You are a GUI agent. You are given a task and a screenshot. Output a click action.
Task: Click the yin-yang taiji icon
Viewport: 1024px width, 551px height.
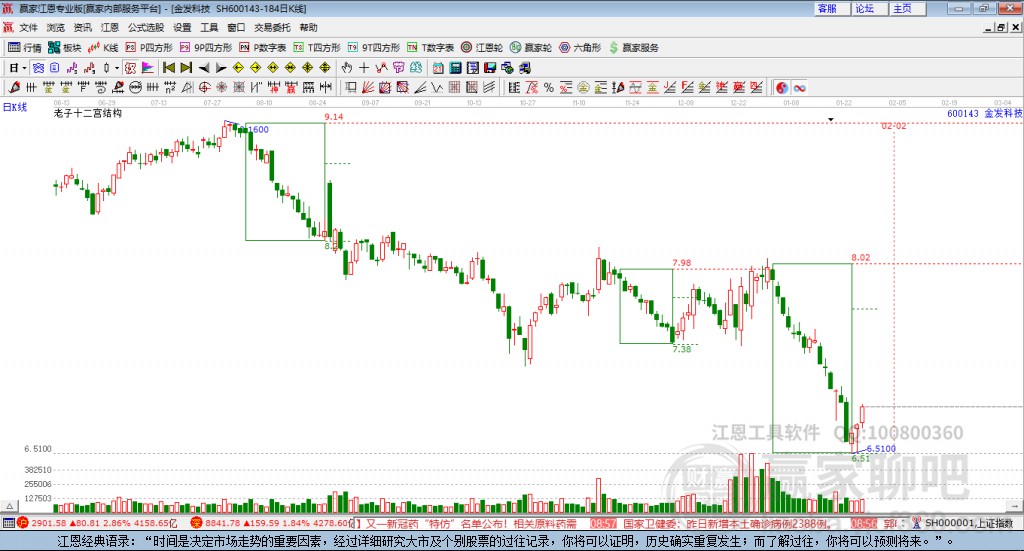782,87
